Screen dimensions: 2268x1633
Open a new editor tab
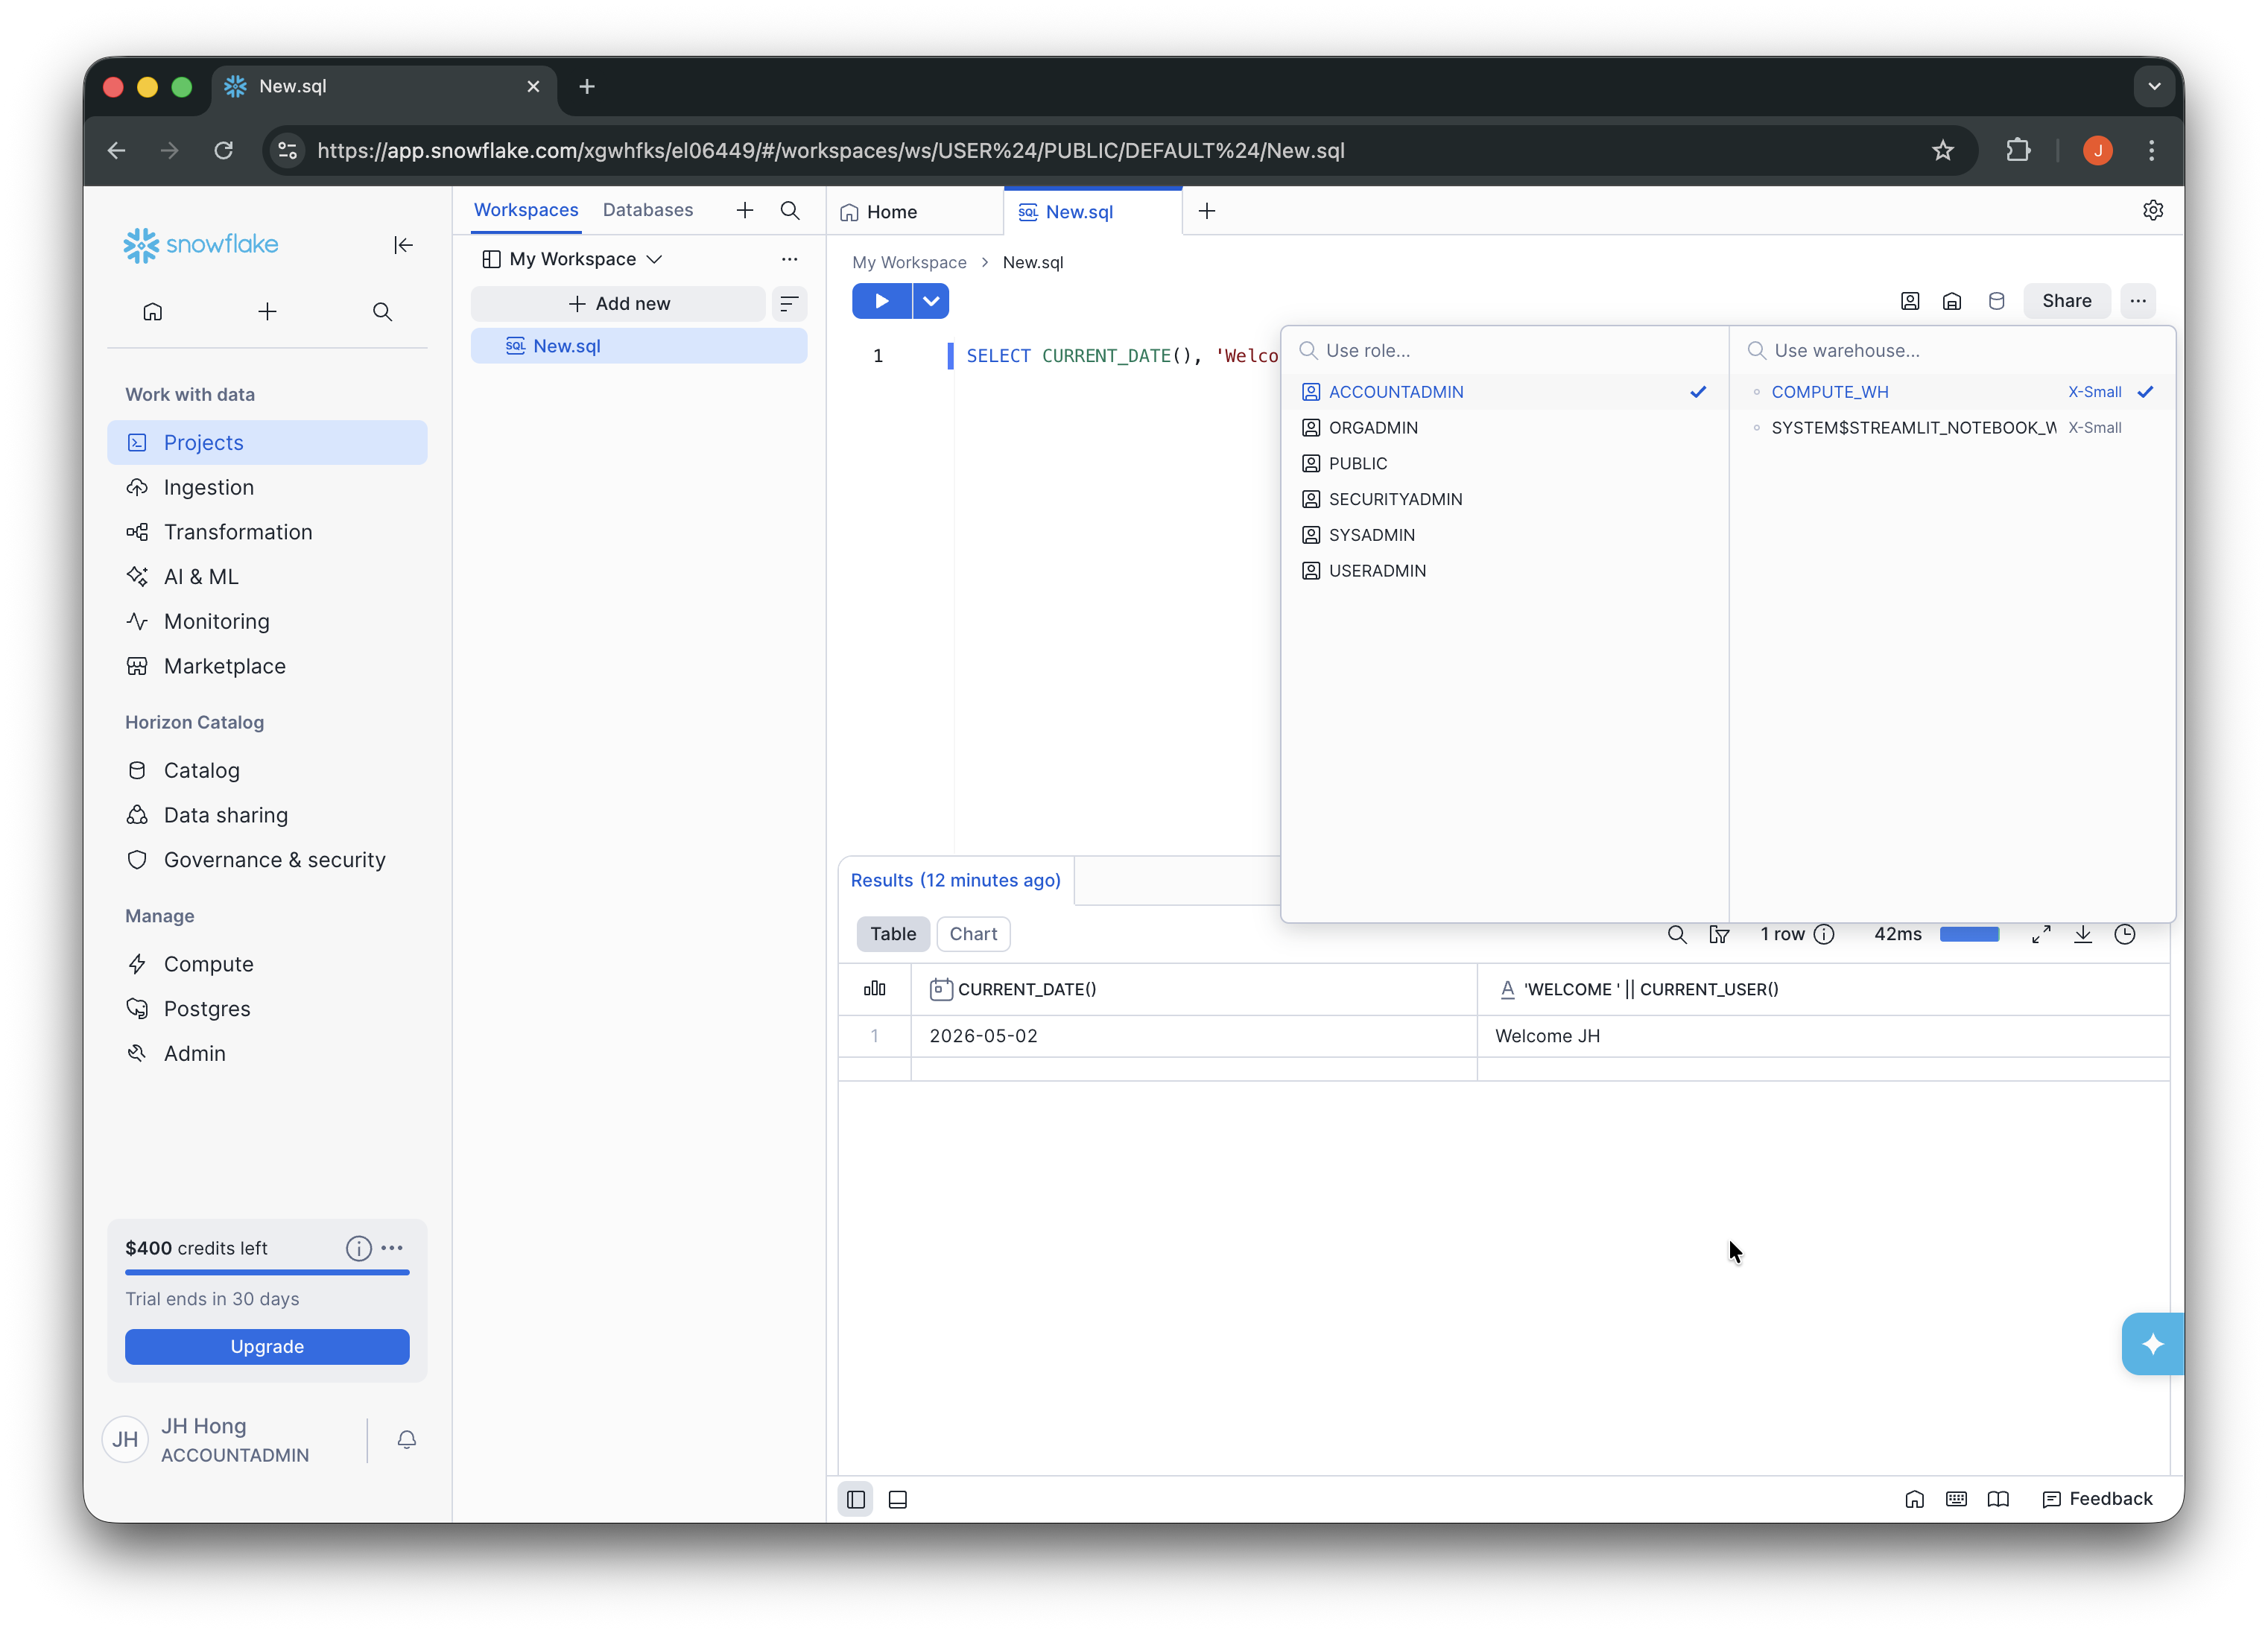1207,211
